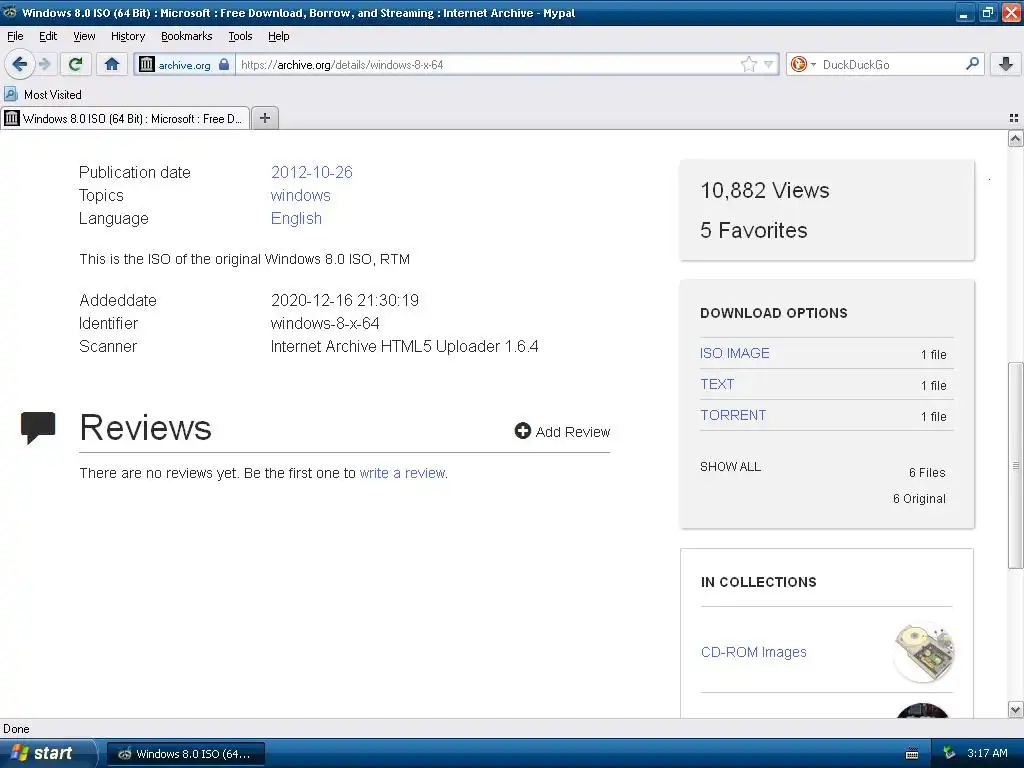This screenshot has width=1024, height=768.
Task: Open the File menu
Action: pyautogui.click(x=15, y=36)
